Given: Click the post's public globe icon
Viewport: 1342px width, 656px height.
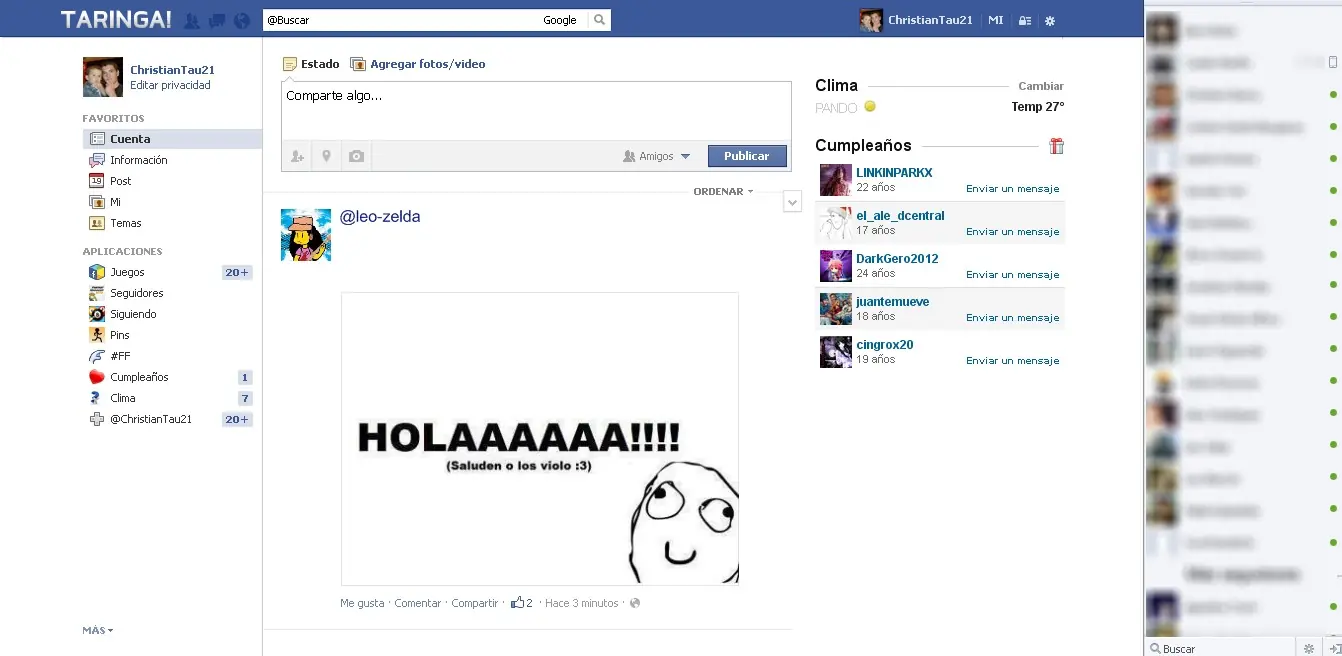Looking at the screenshot, I should pos(635,603).
